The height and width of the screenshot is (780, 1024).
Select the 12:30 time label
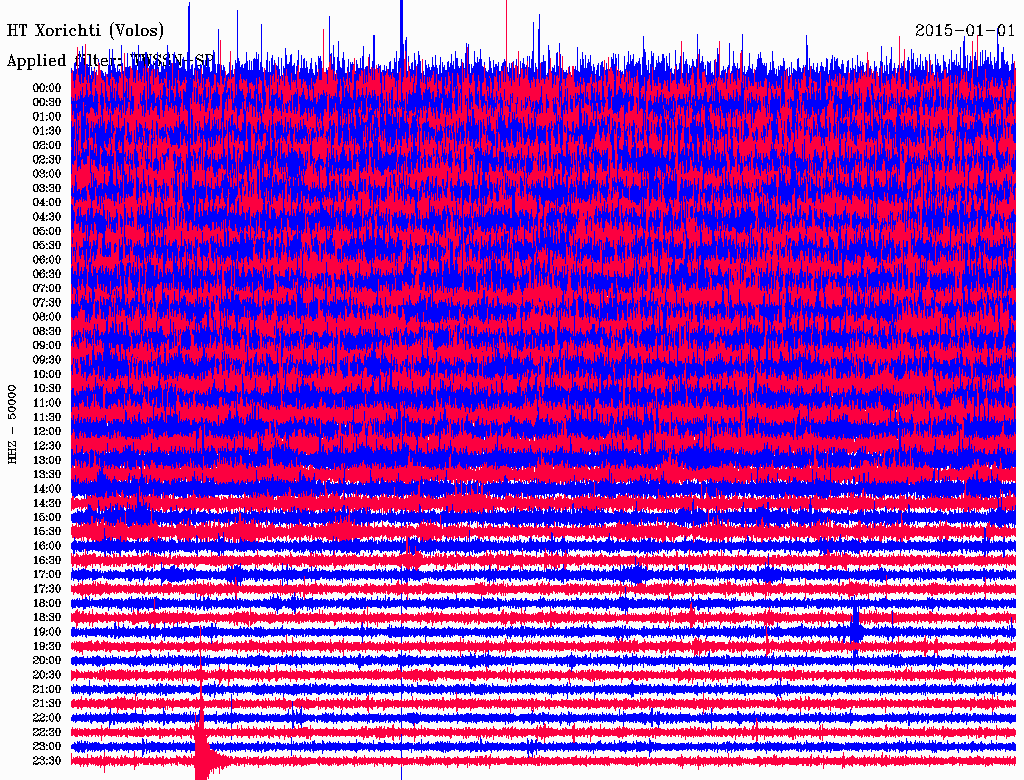tap(47, 446)
